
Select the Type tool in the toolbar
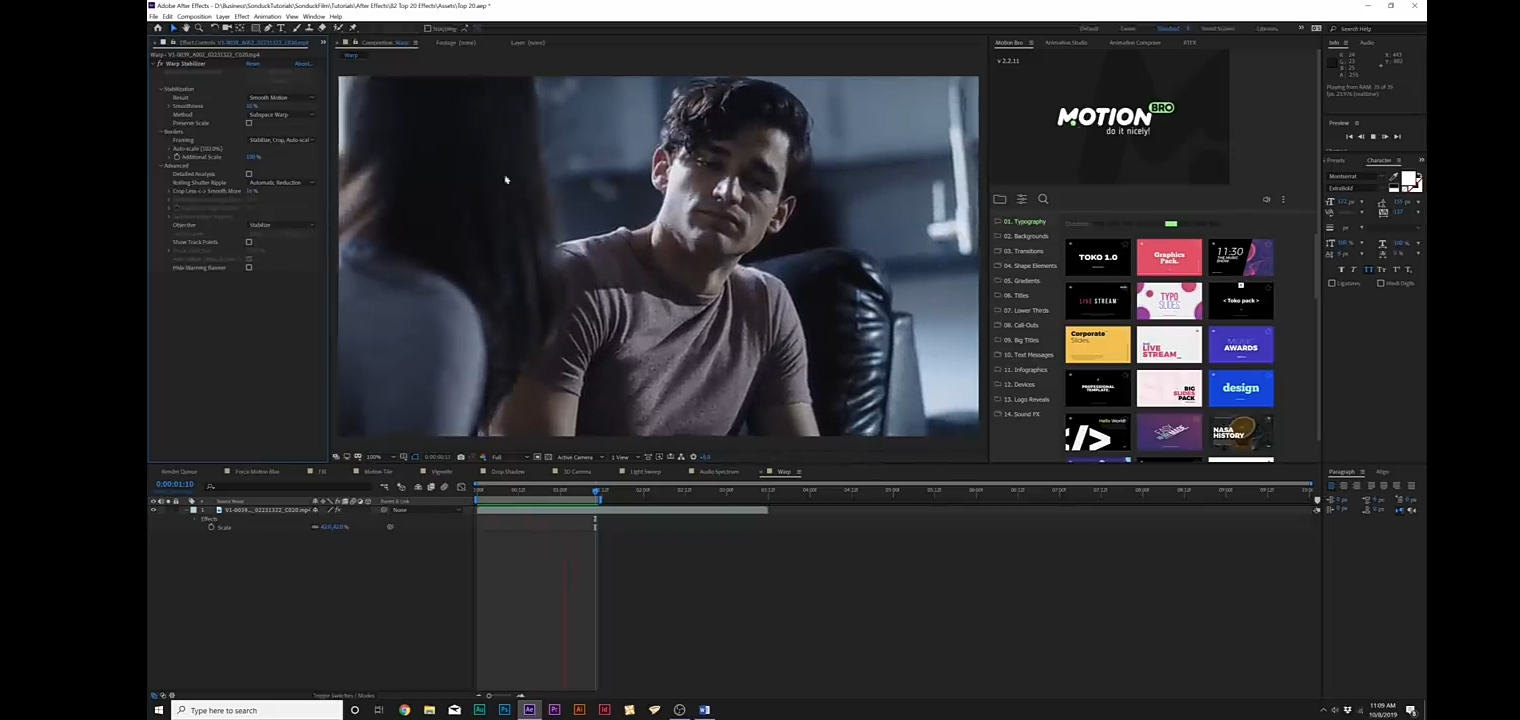point(281,28)
